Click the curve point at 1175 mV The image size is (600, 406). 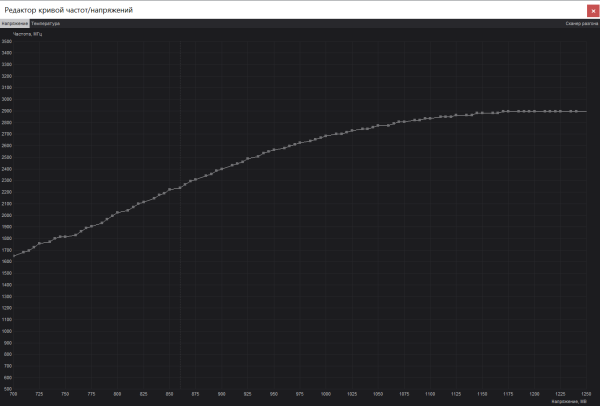coord(507,111)
